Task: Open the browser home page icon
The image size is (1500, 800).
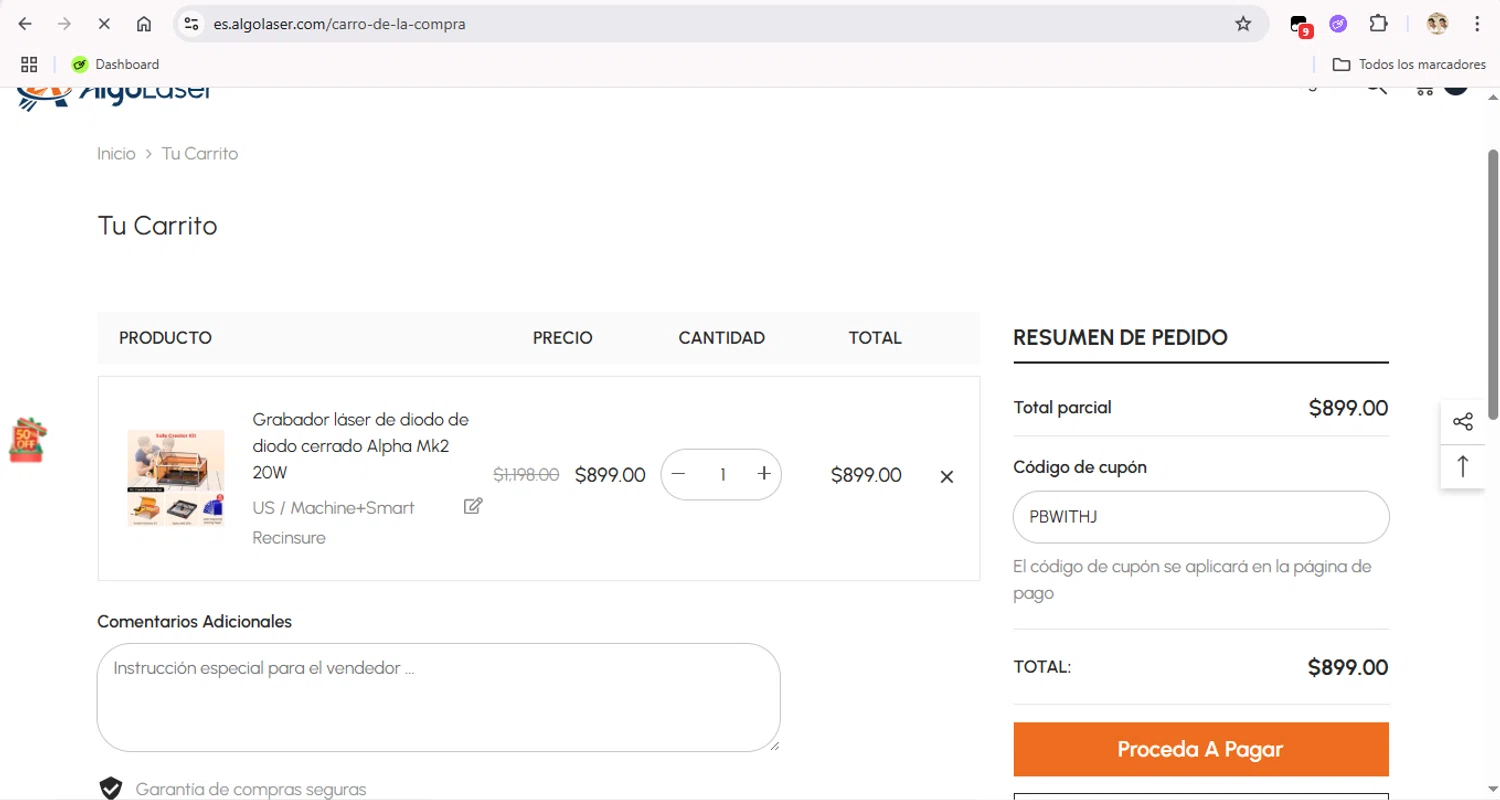Action: 144,24
